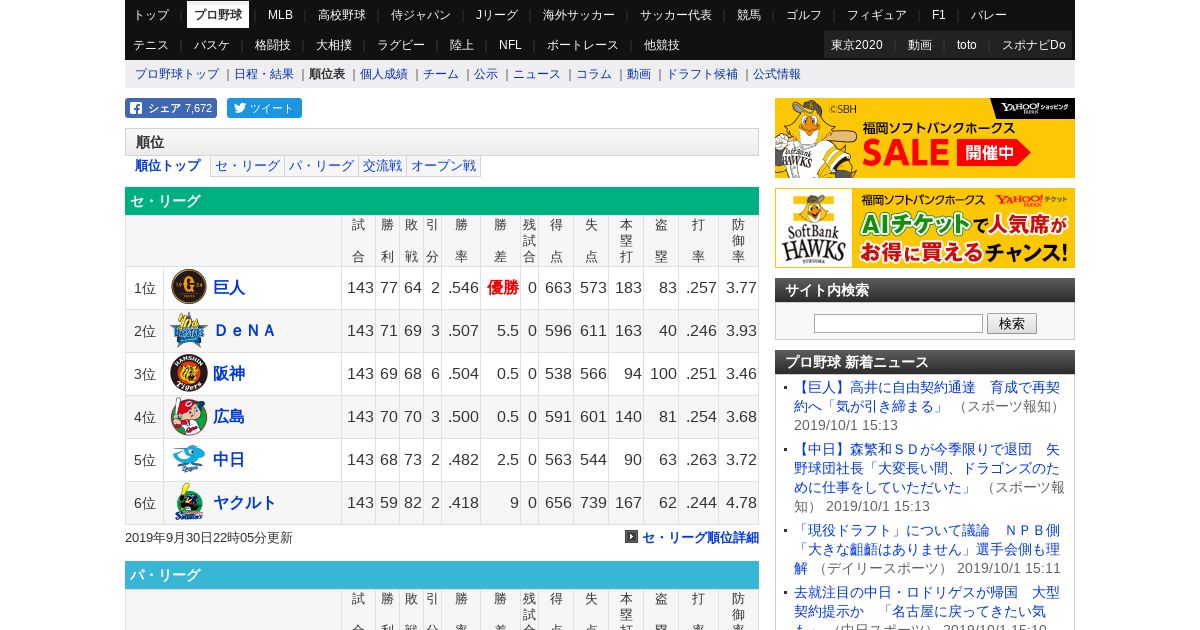Open the Hawks AIチケット banner

925,228
